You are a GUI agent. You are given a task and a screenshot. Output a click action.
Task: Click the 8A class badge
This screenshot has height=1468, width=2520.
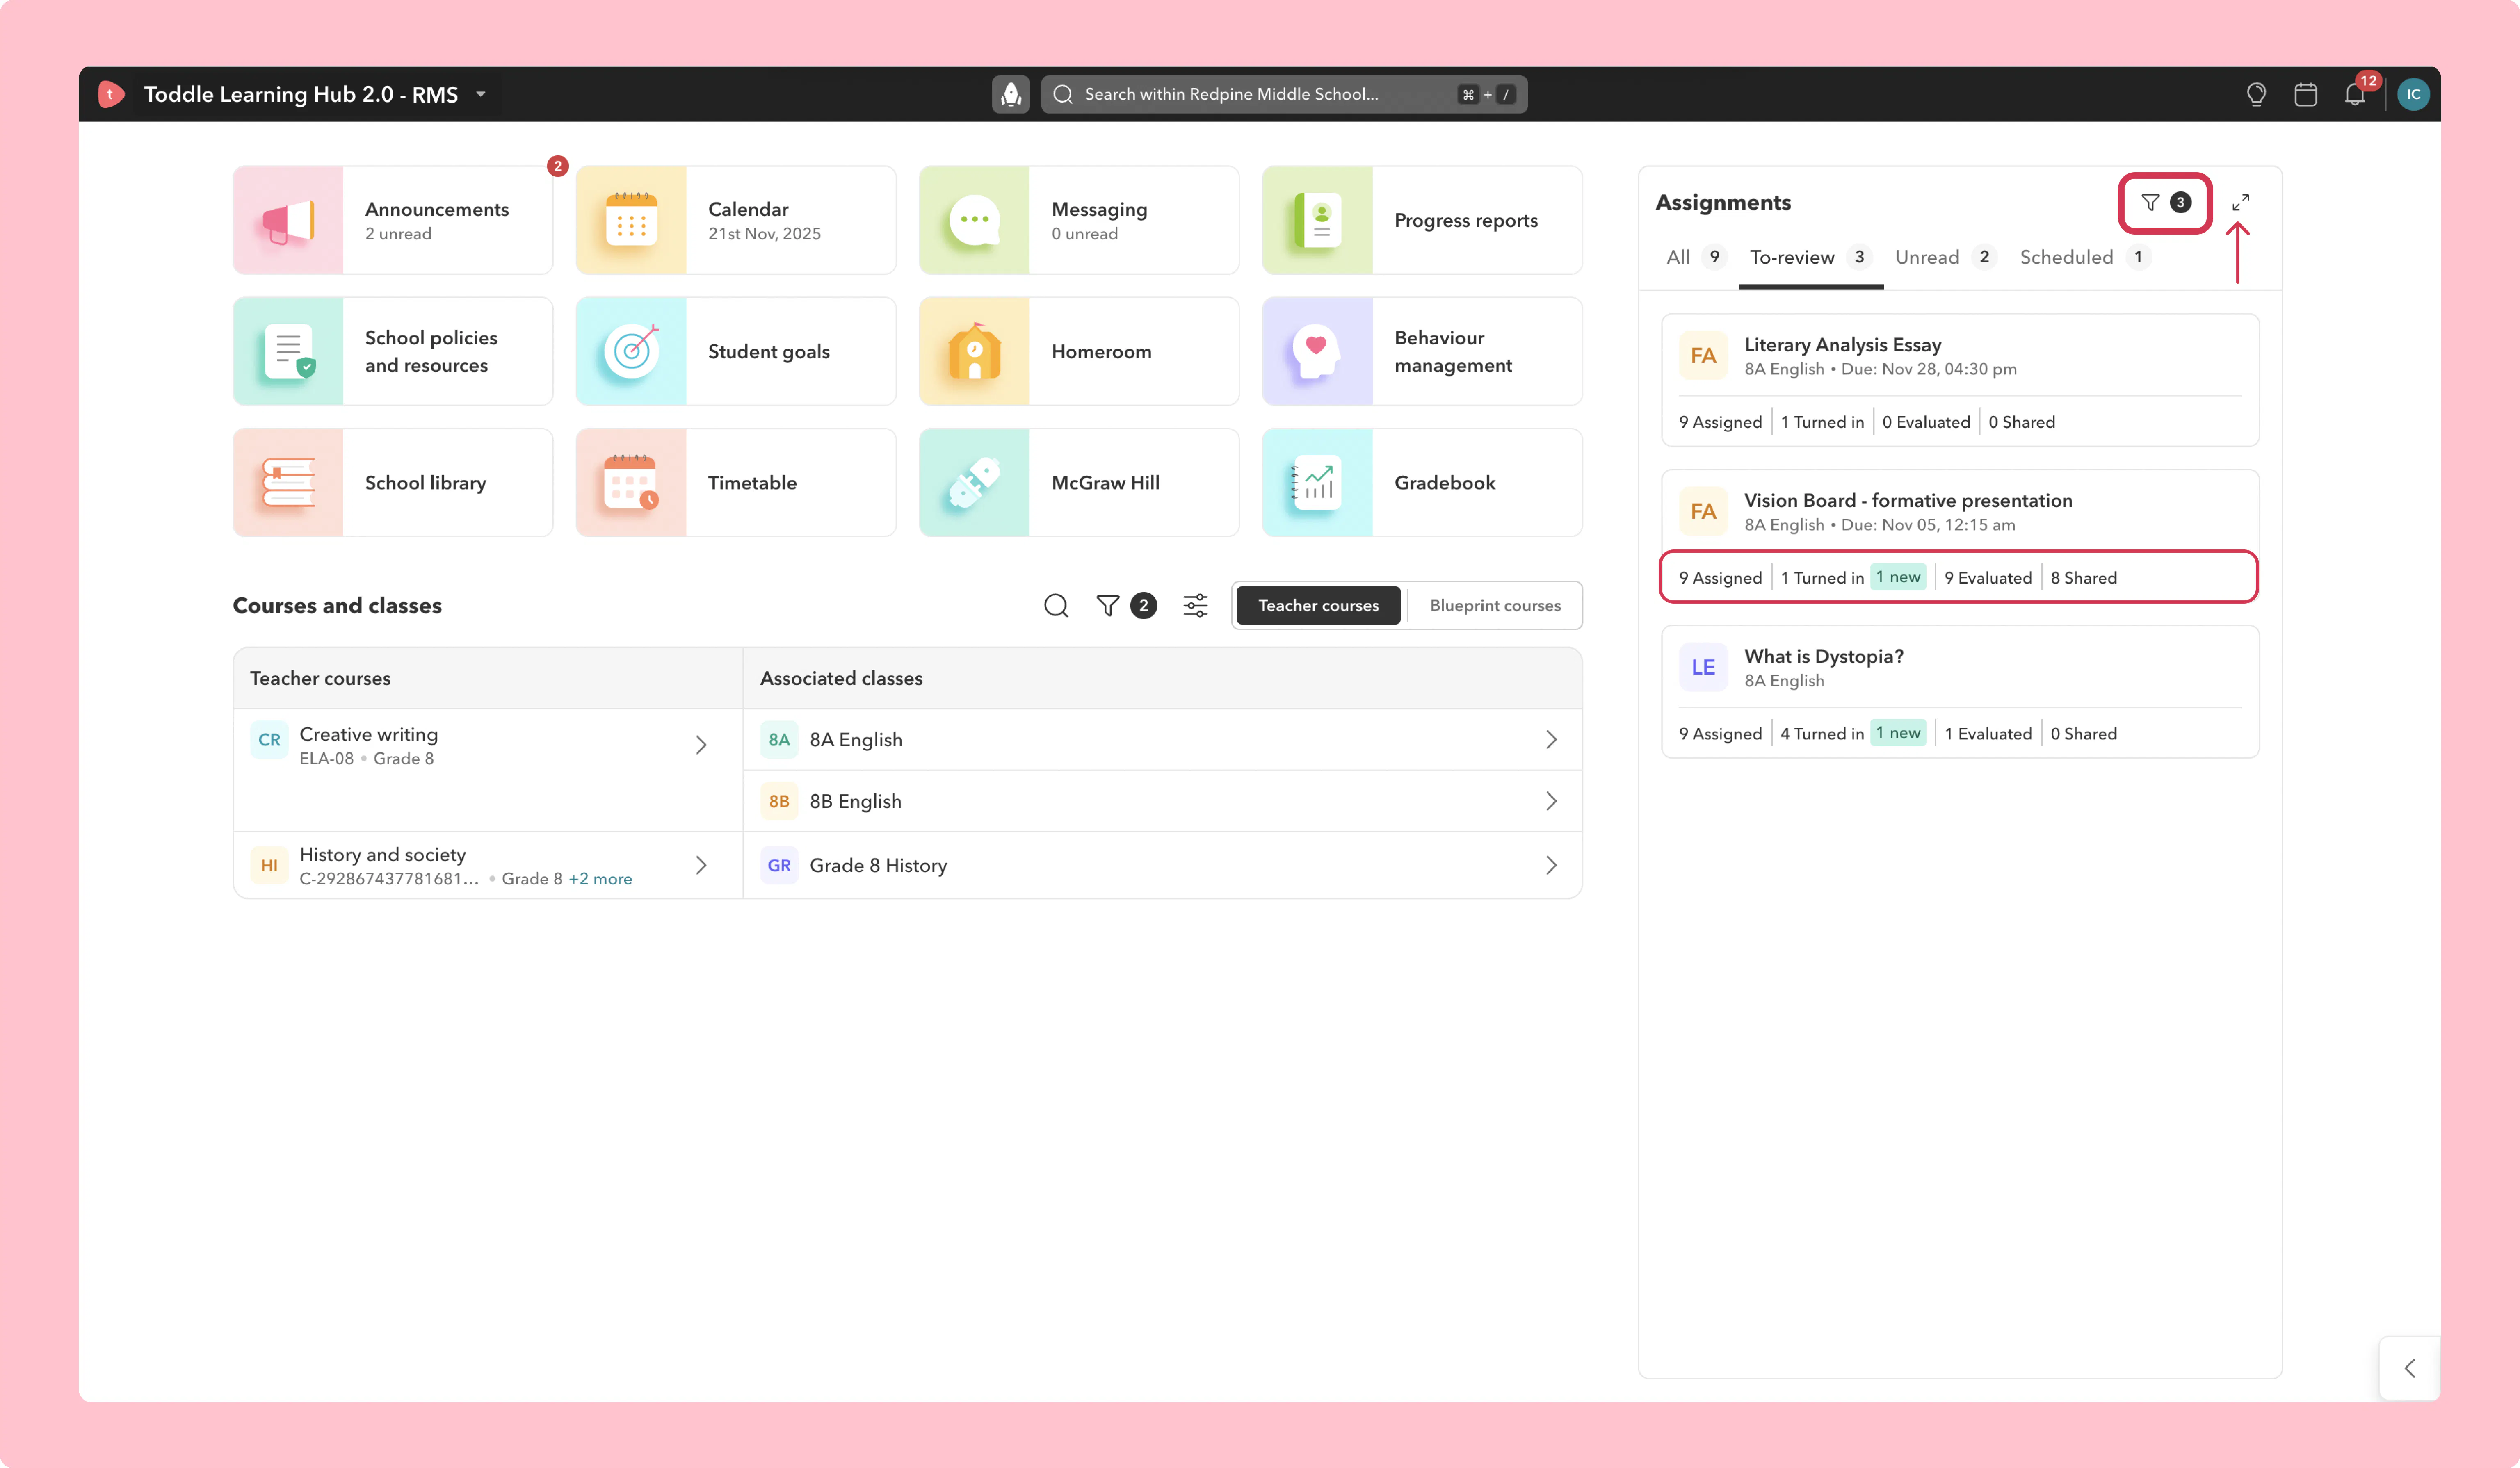[x=779, y=740]
